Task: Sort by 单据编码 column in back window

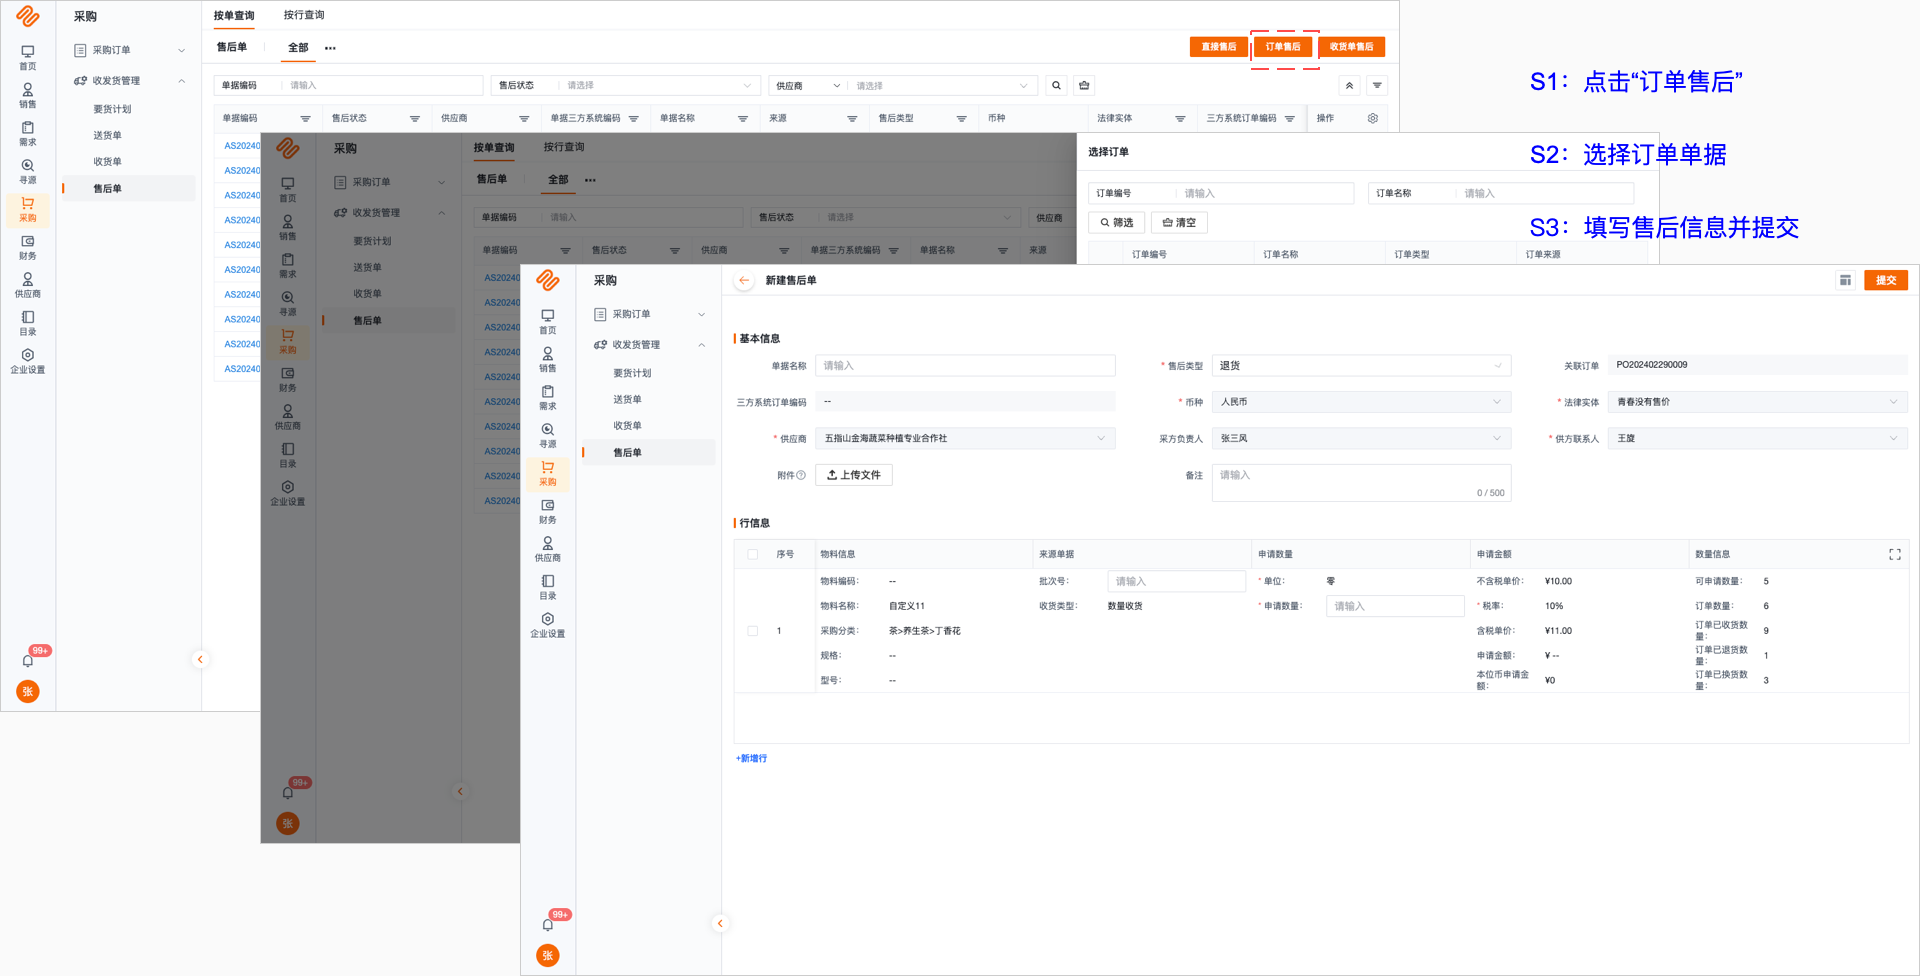Action: [306, 119]
